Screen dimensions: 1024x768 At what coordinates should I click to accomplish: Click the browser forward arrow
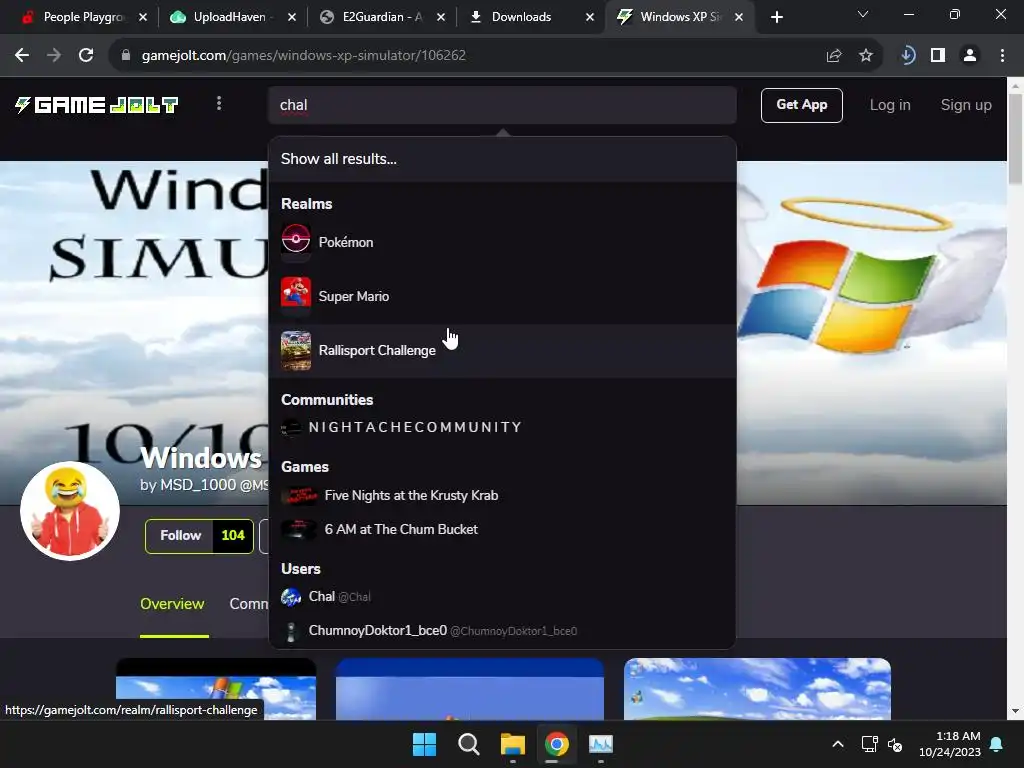coord(54,56)
